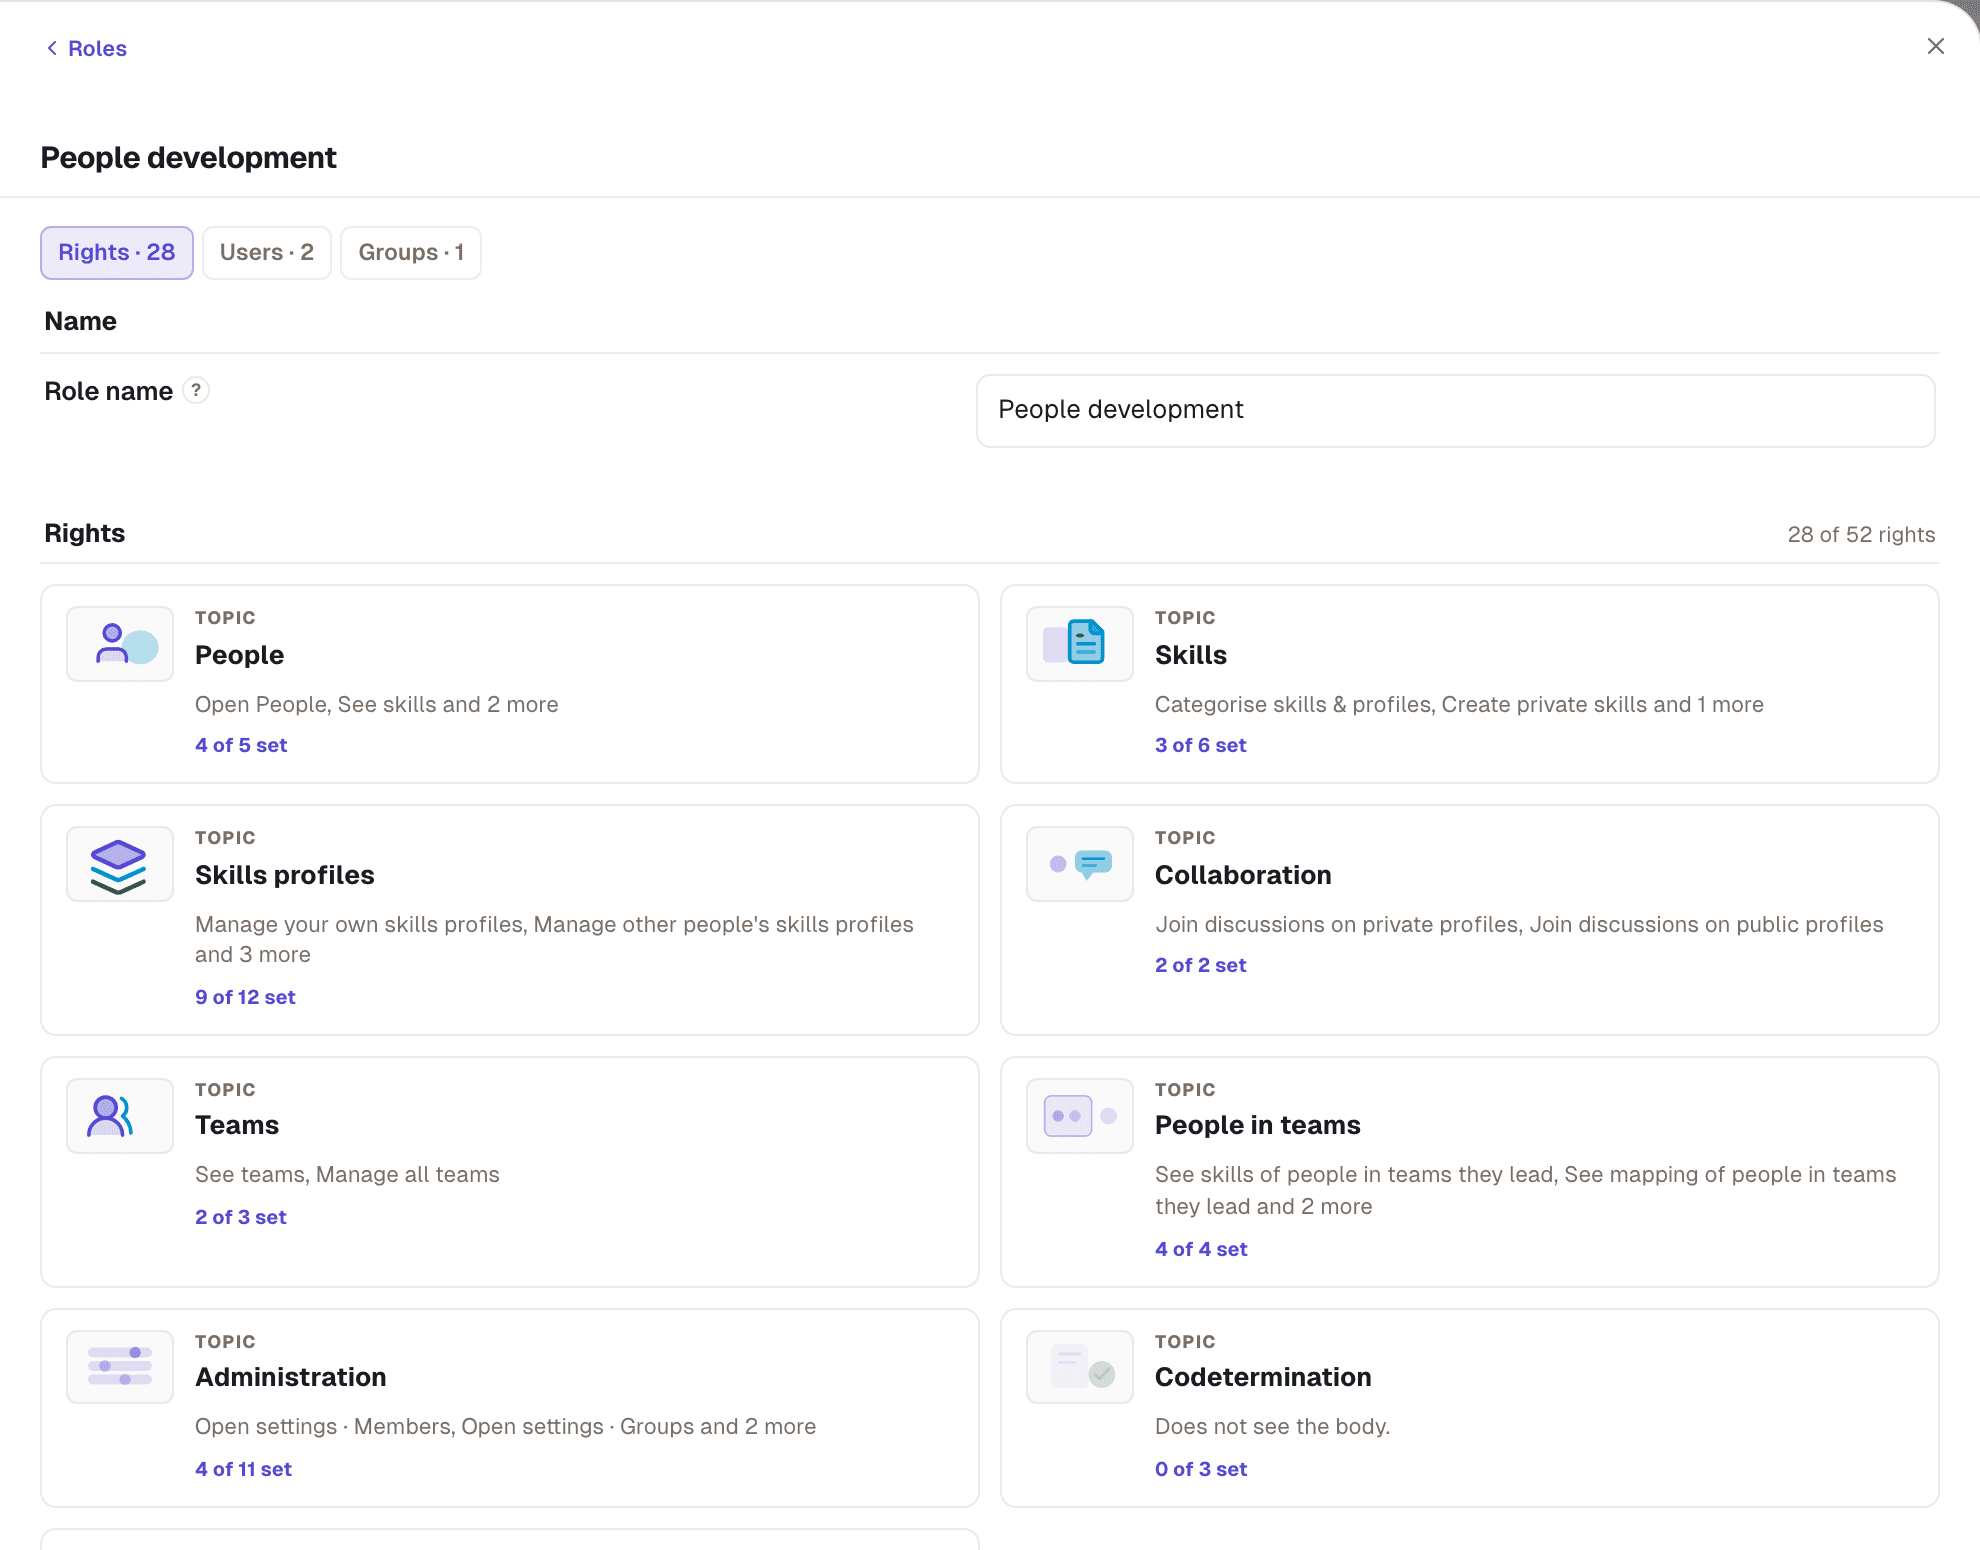This screenshot has width=1980, height=1550.
Task: Click the '4 of 11 set' link
Action: click(x=243, y=1469)
